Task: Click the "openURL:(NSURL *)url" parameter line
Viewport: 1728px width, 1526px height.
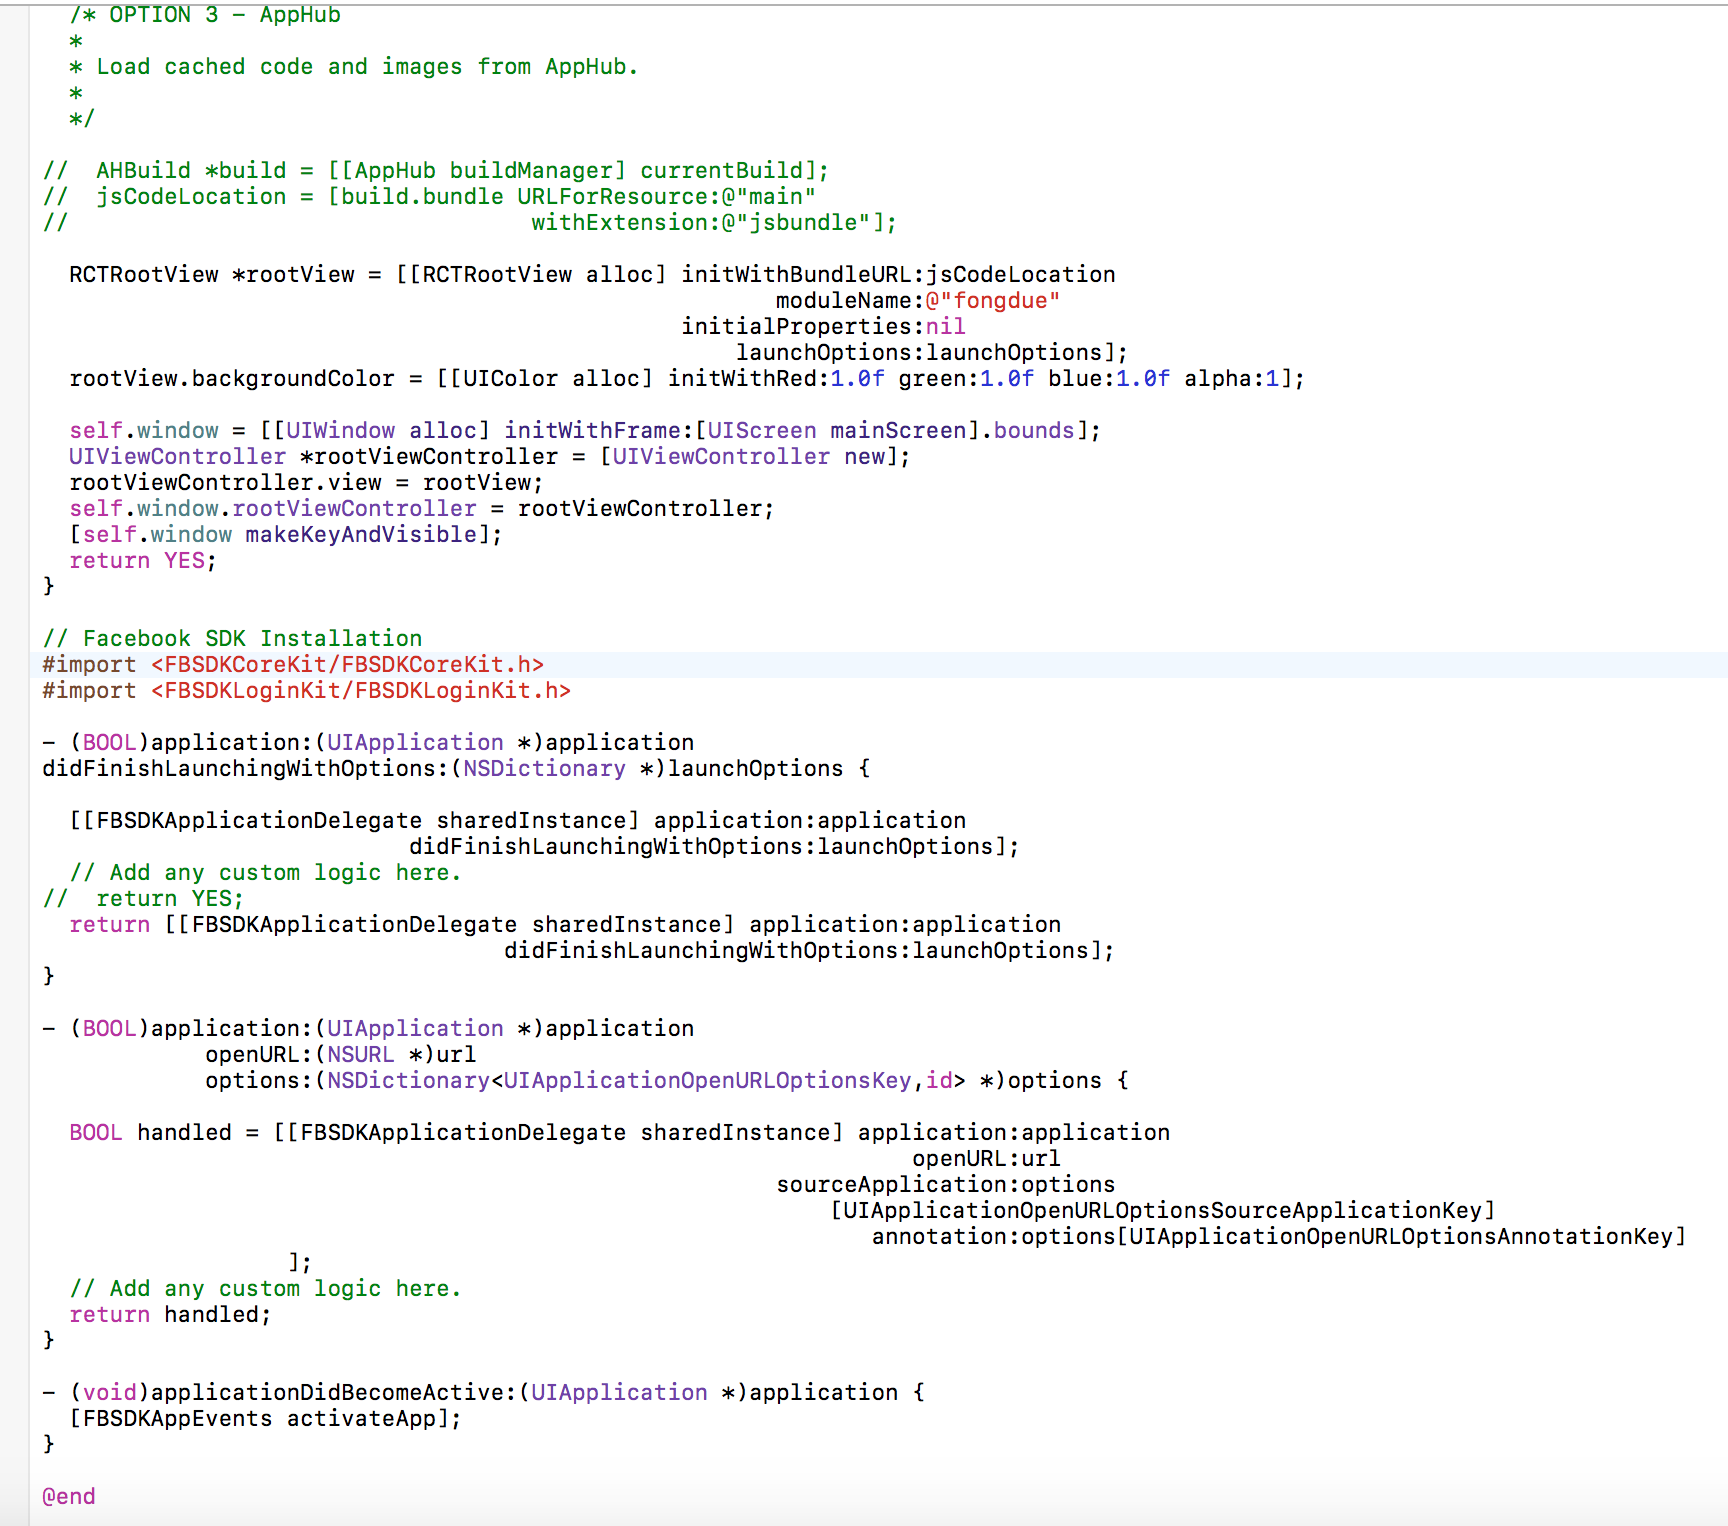Action: click(341, 1055)
